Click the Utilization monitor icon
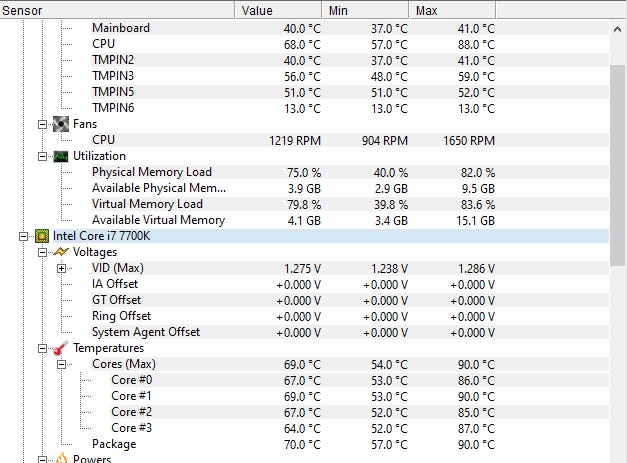The height and width of the screenshot is (463, 627). [61, 156]
